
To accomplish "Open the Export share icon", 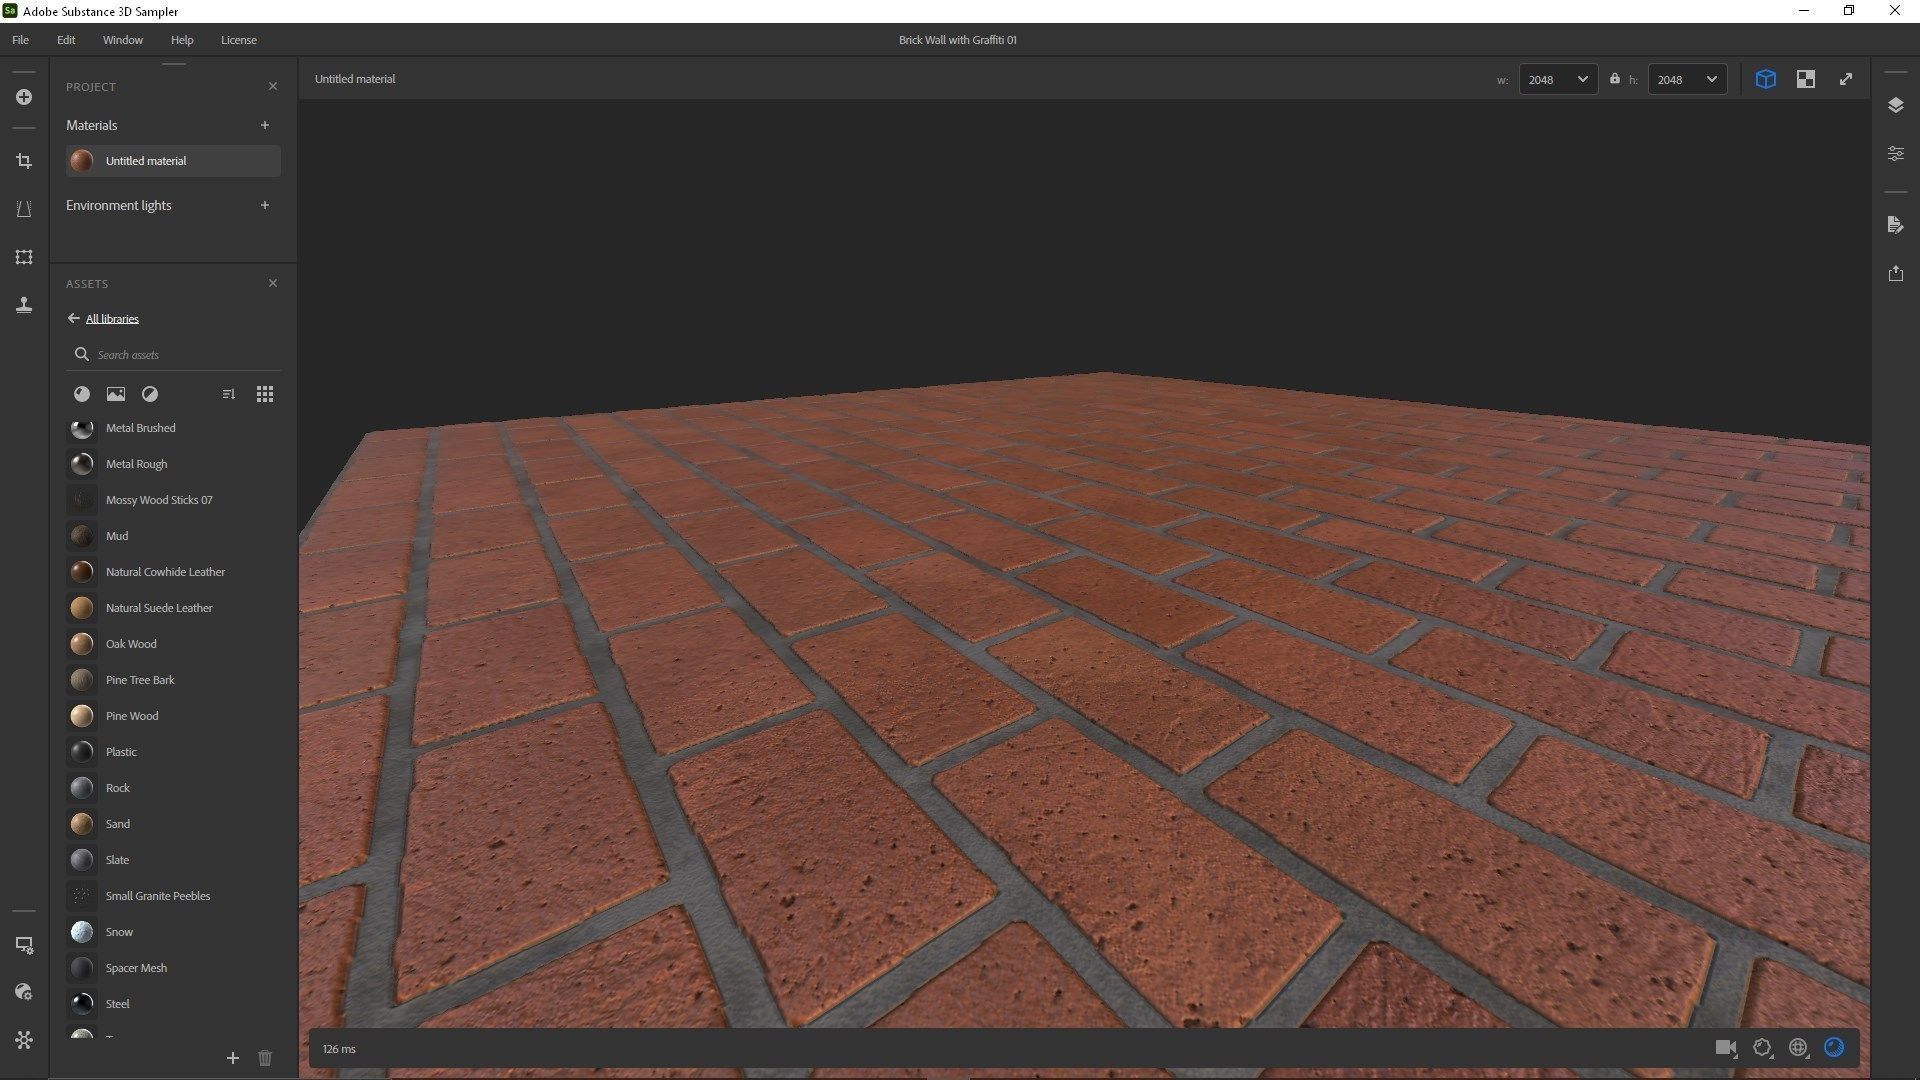I will pyautogui.click(x=1895, y=273).
